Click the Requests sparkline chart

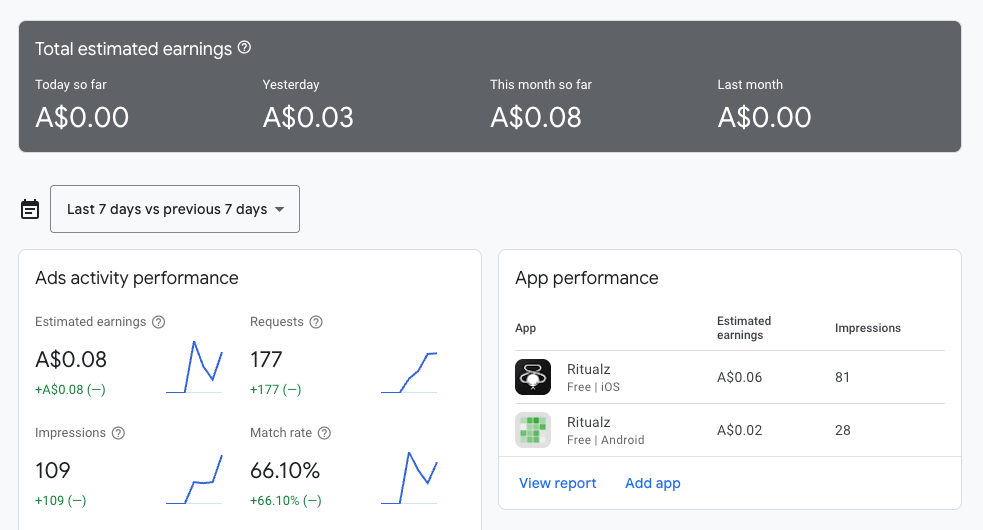(x=409, y=373)
